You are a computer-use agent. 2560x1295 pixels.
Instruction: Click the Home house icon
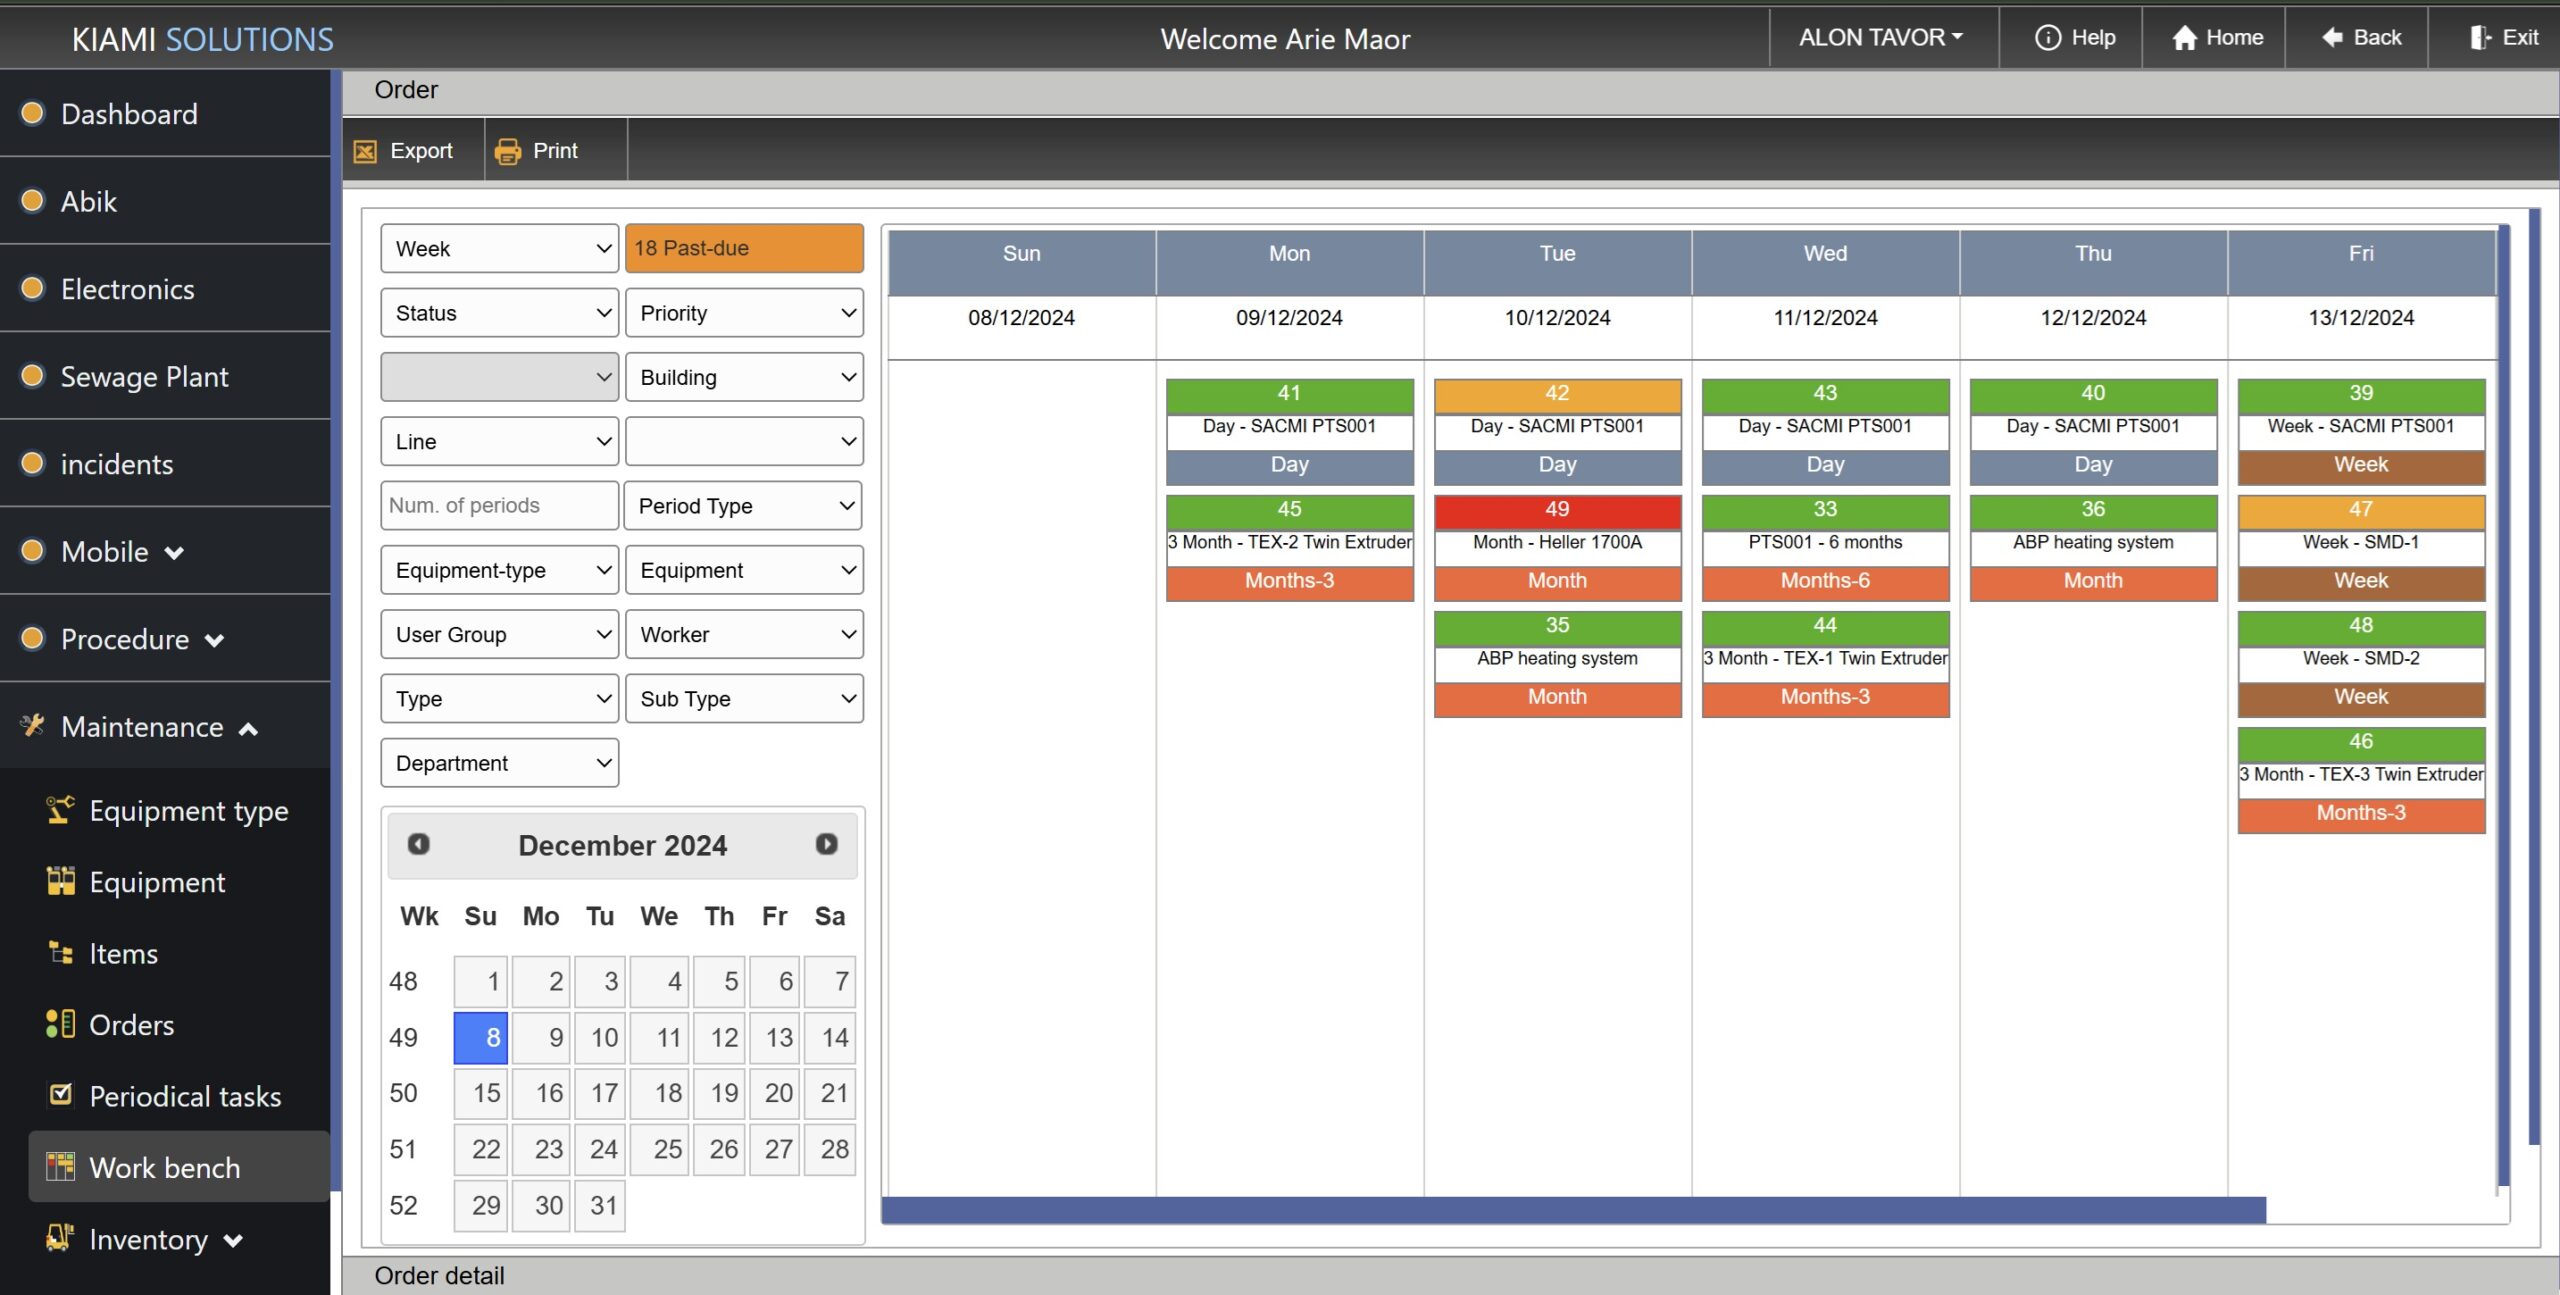(2184, 38)
